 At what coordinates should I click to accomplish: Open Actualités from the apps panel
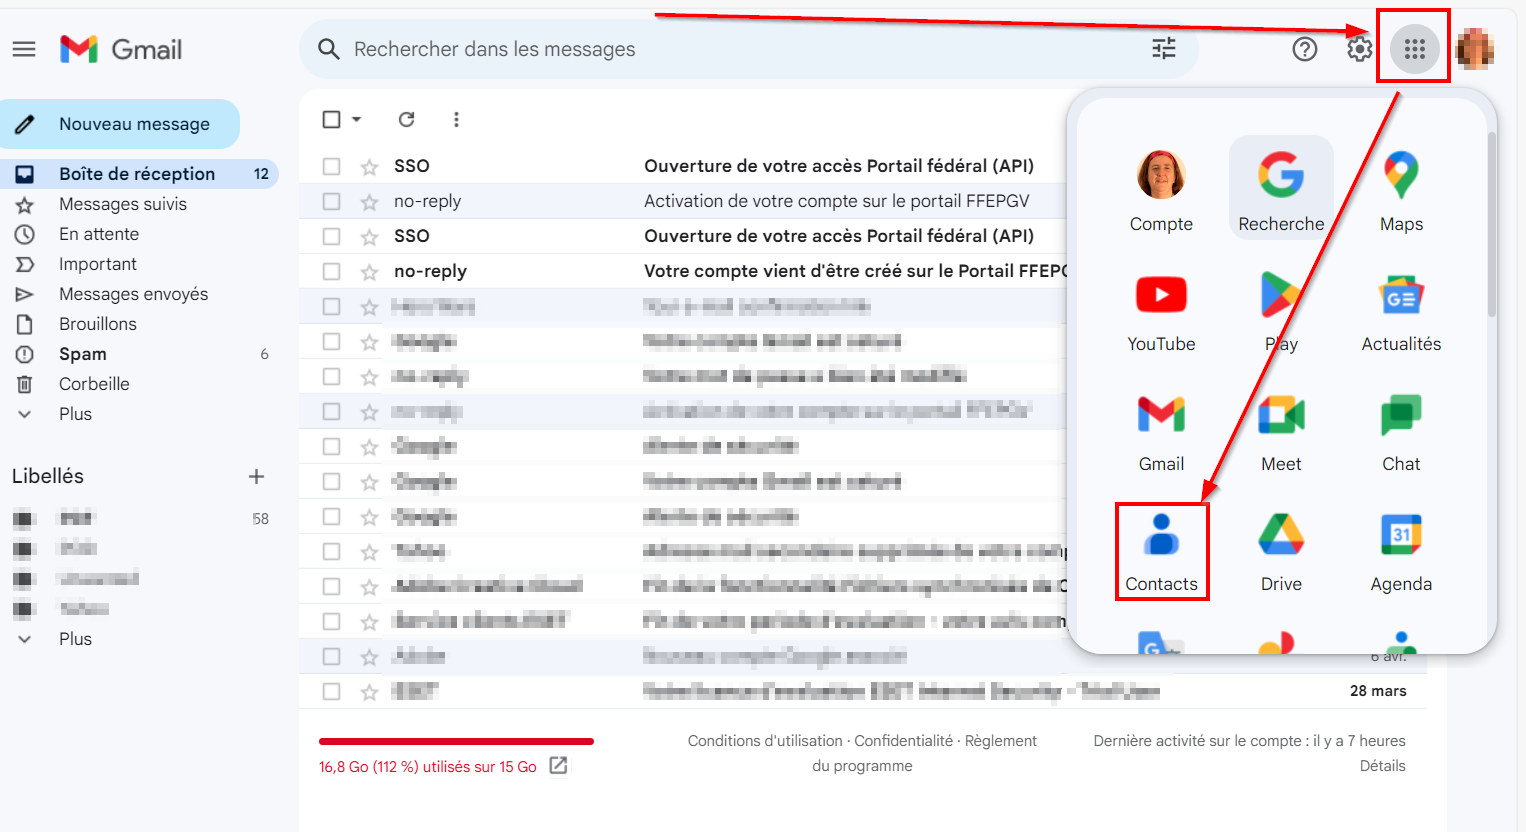(1401, 312)
